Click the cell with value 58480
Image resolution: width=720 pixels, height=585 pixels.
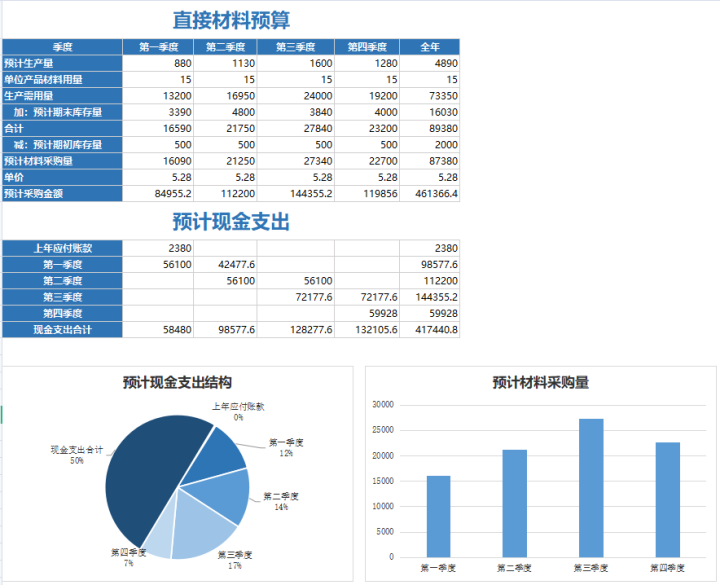[x=158, y=330]
